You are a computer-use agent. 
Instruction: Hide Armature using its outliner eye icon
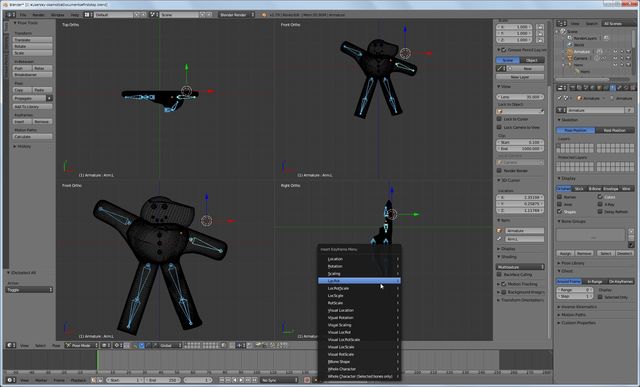point(615,52)
